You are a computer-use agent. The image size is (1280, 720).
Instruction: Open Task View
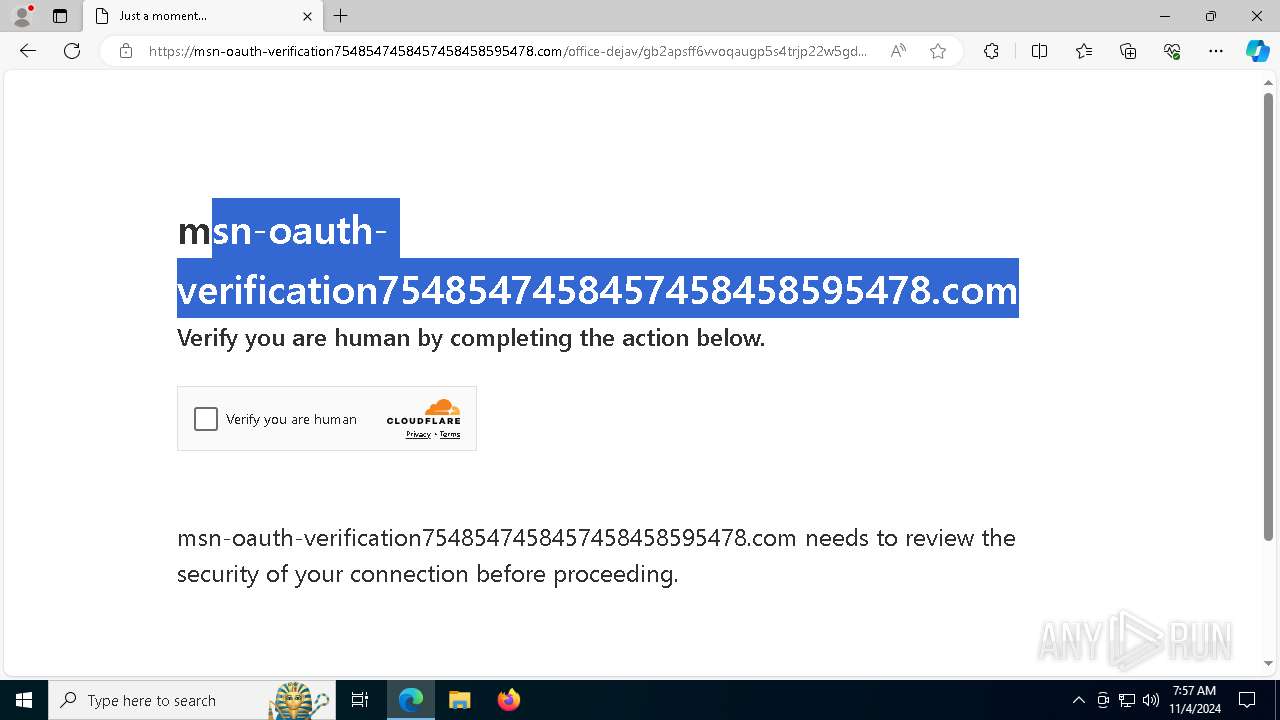click(360, 700)
